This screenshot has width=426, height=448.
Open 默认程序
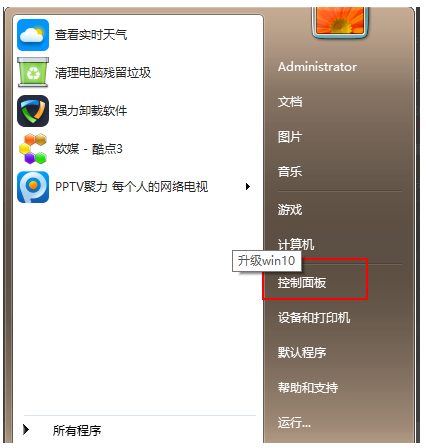302,352
